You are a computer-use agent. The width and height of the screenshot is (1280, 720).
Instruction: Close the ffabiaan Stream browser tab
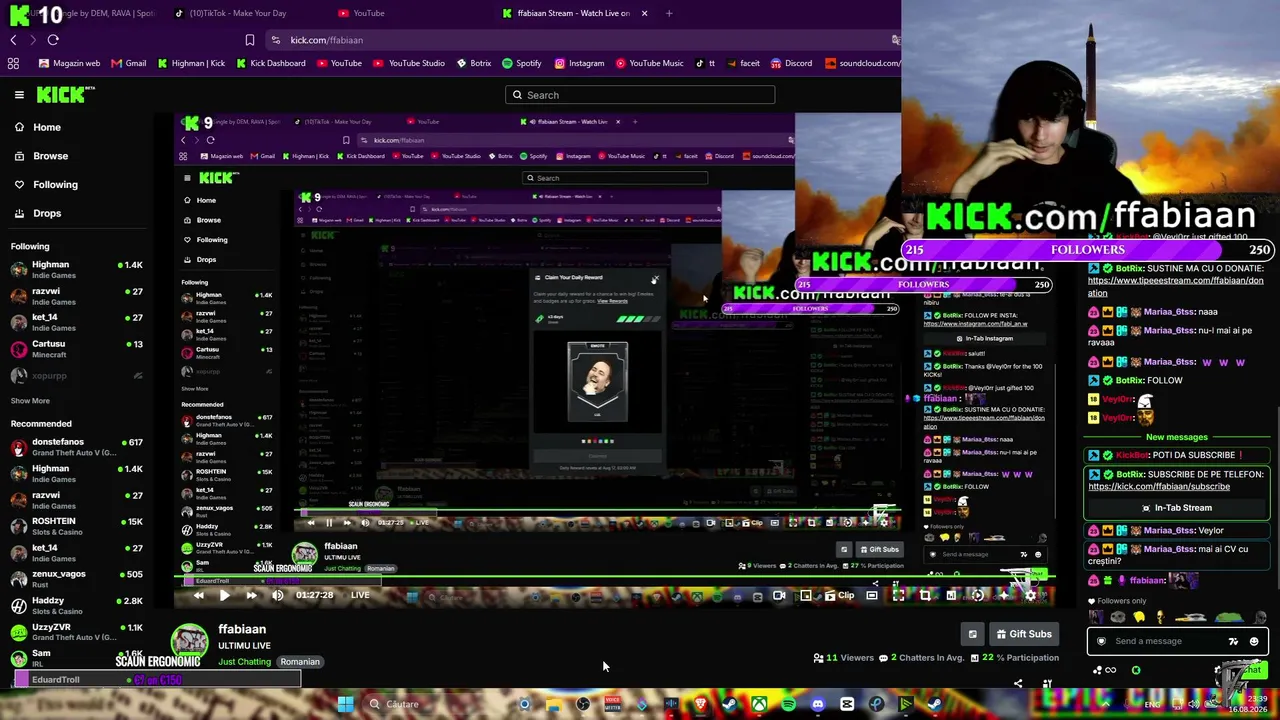[x=644, y=13]
